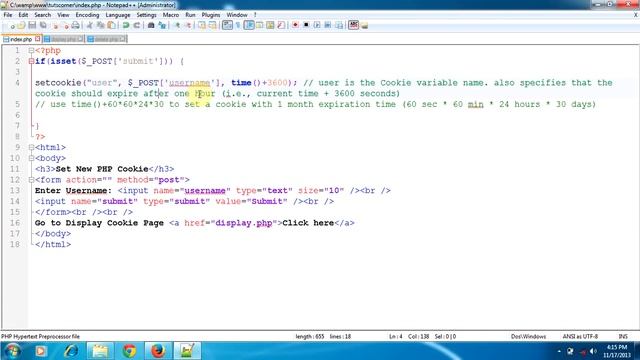
Task: Click the Save recorded macro icon
Action: [339, 25]
